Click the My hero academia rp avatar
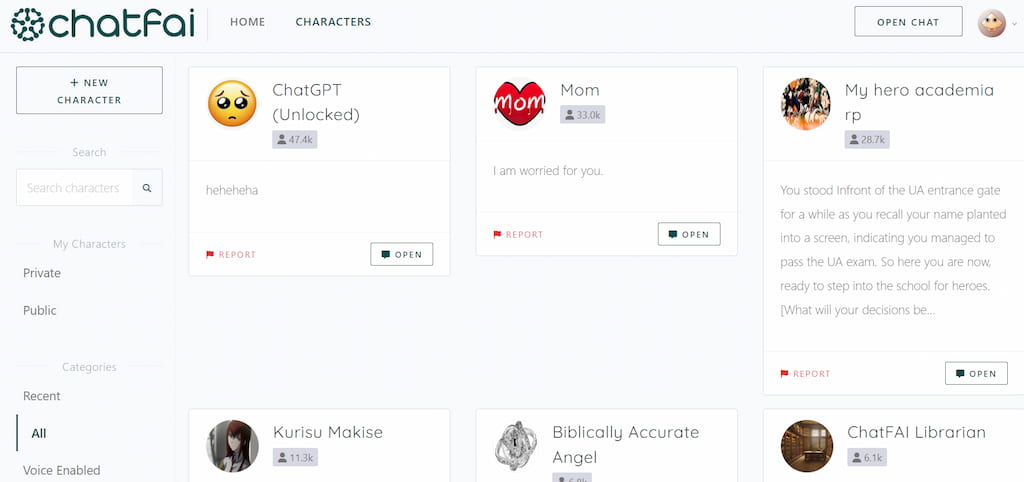 coord(806,104)
